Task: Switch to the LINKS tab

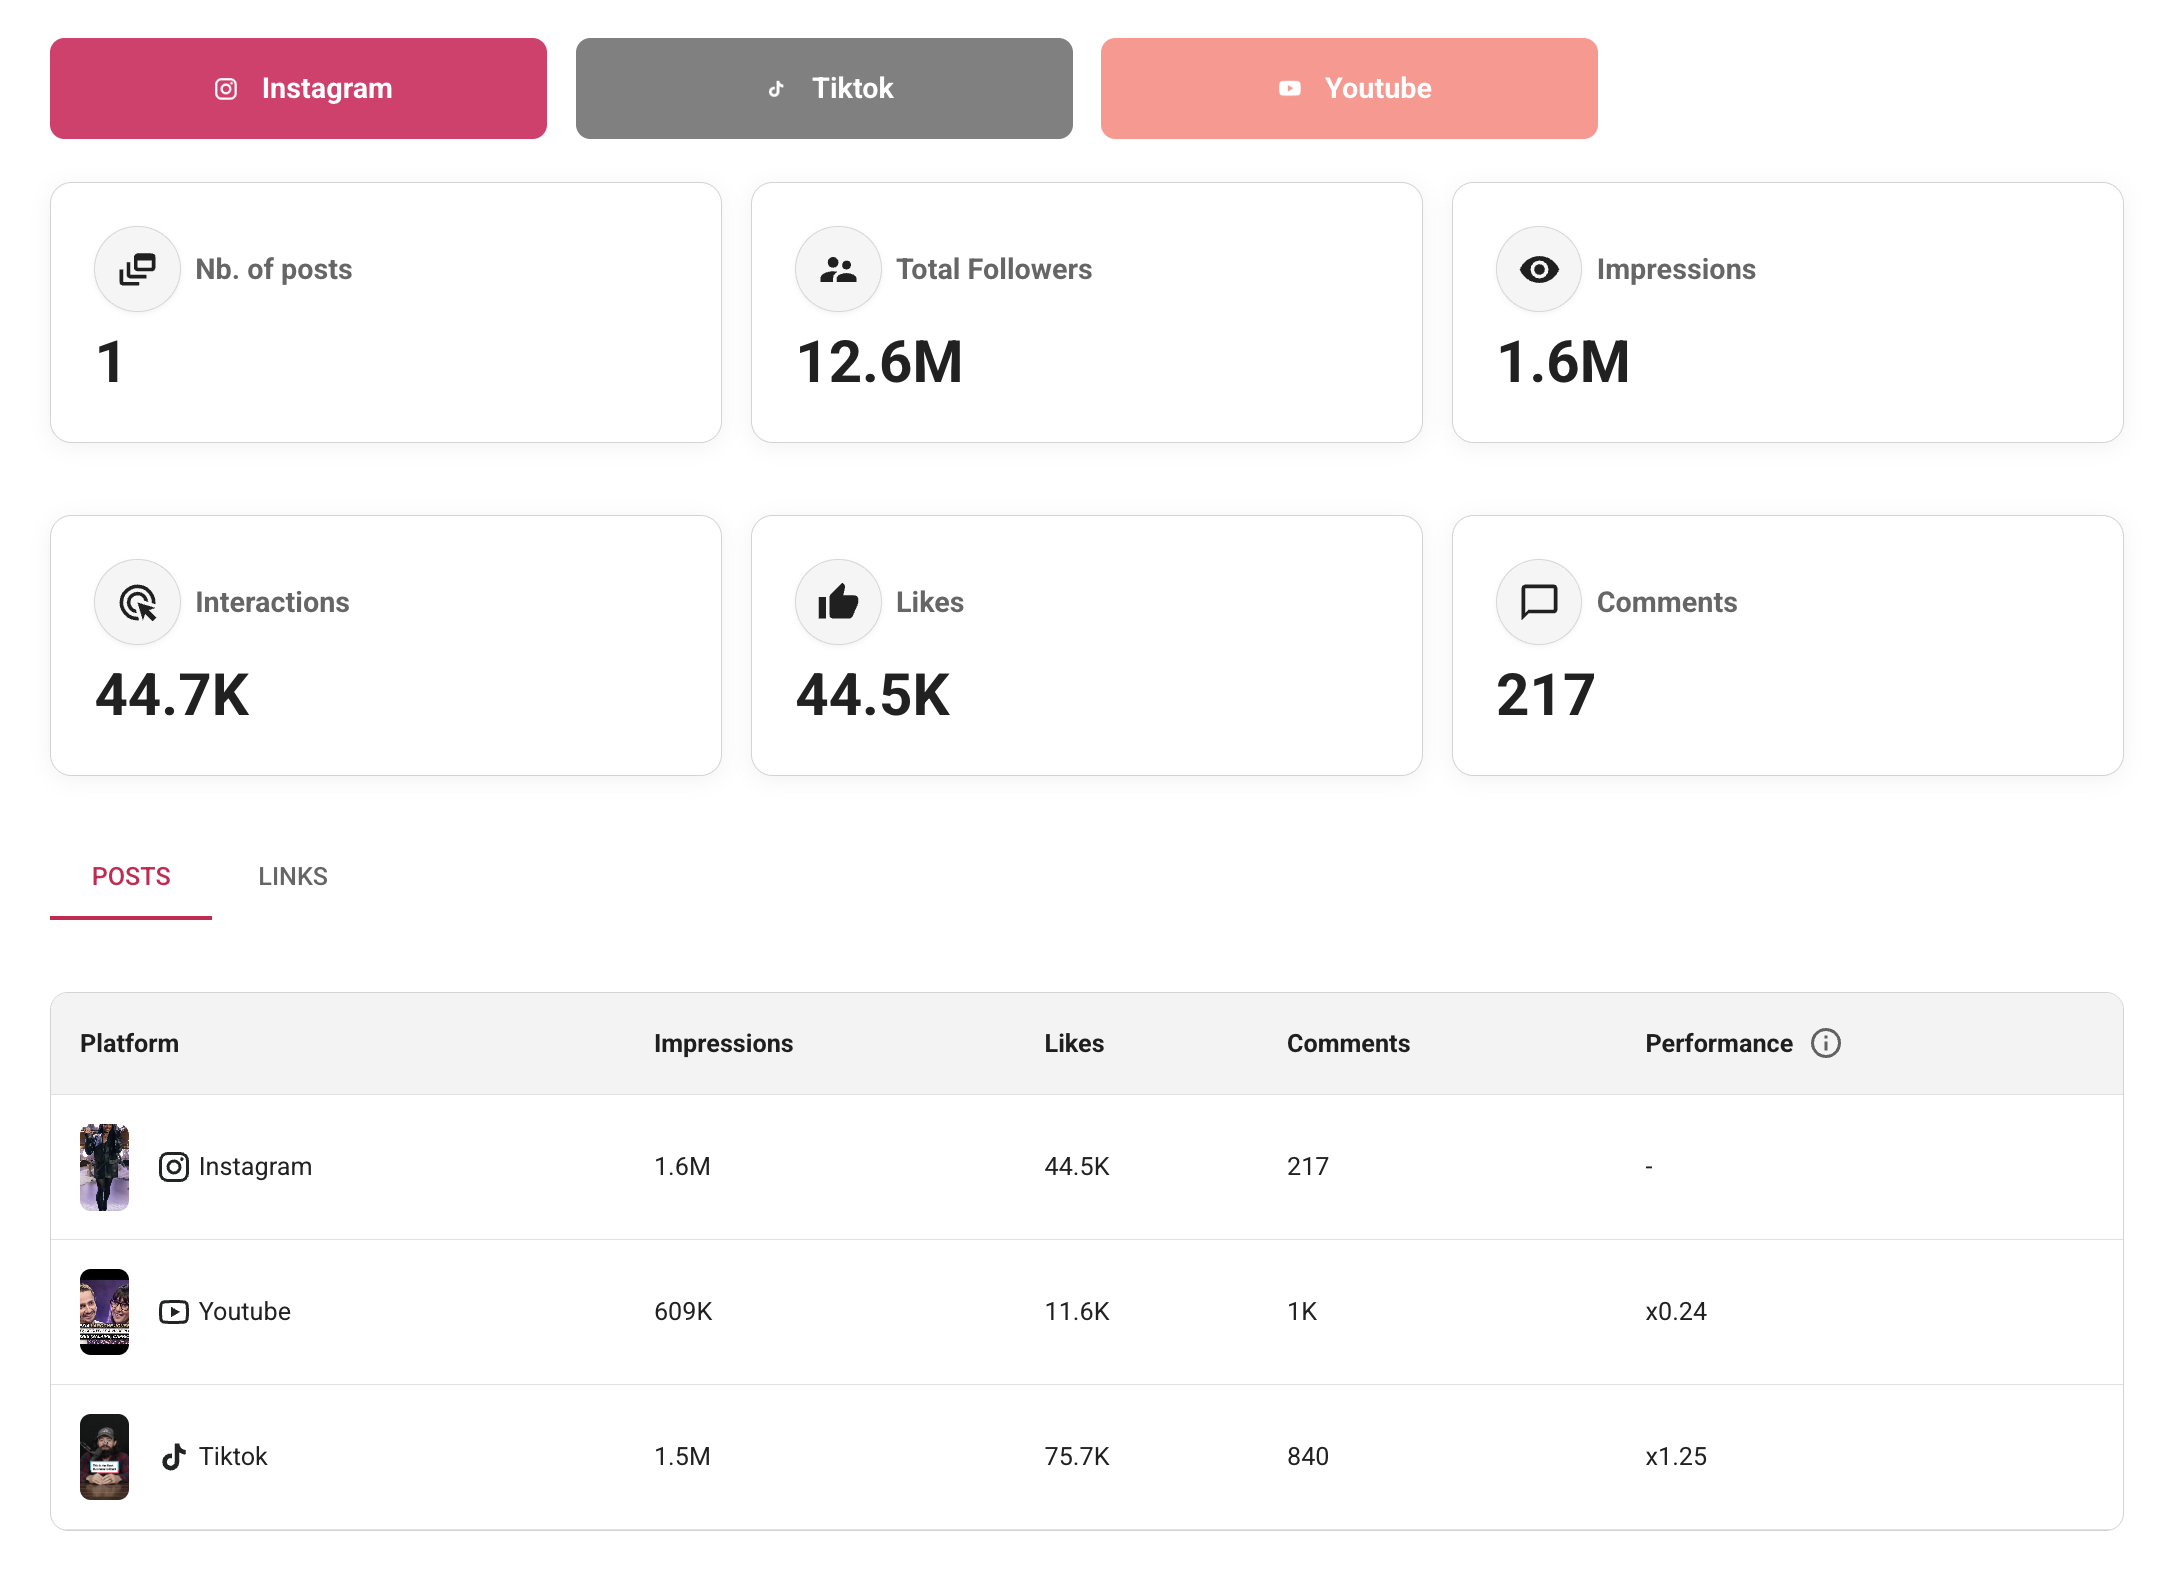Action: [x=292, y=877]
